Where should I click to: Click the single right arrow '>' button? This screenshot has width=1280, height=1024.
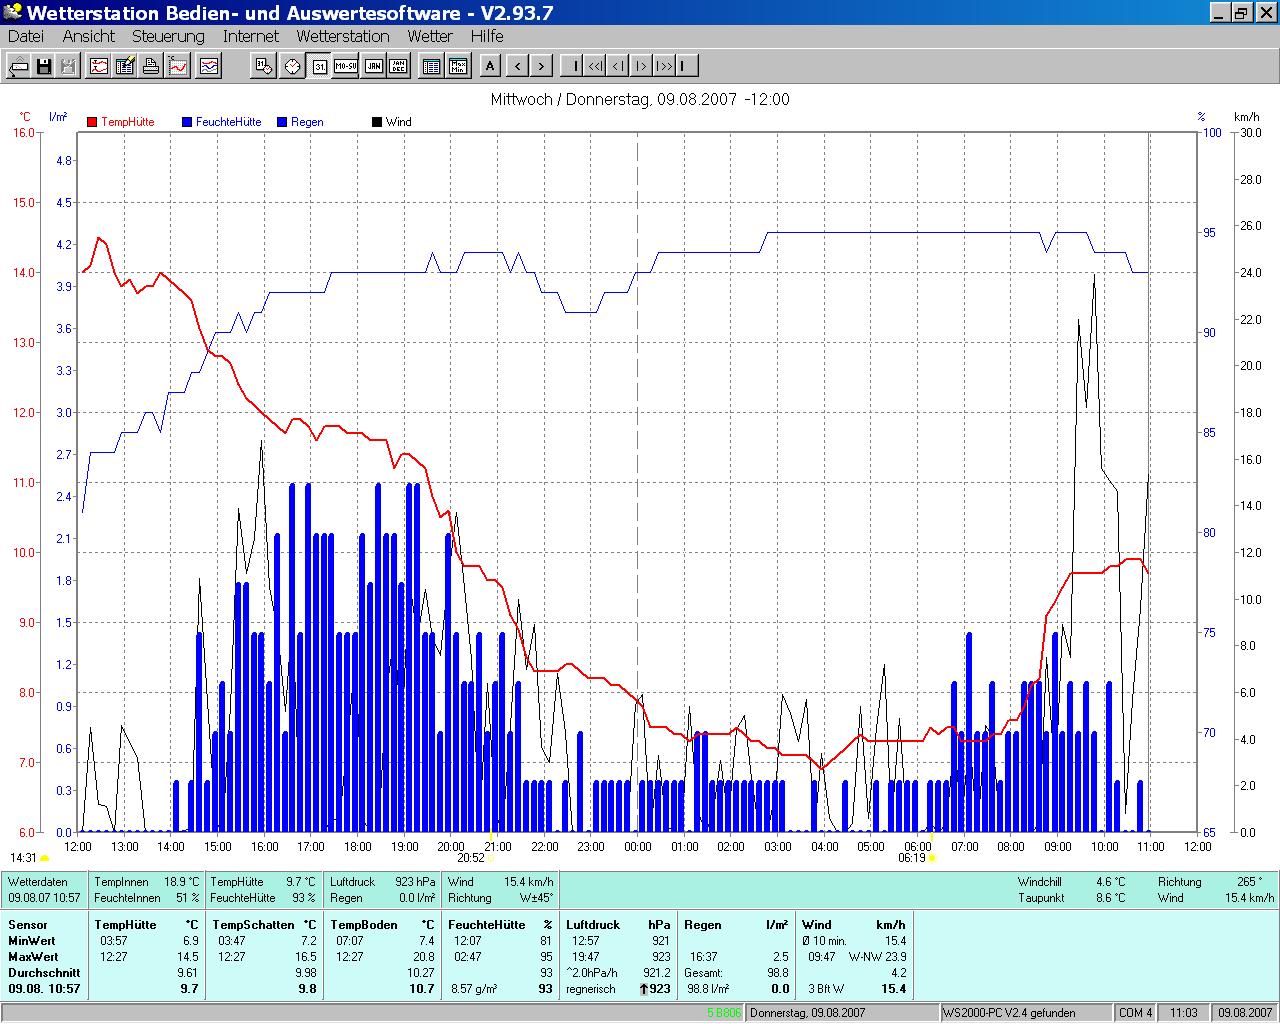coord(541,67)
